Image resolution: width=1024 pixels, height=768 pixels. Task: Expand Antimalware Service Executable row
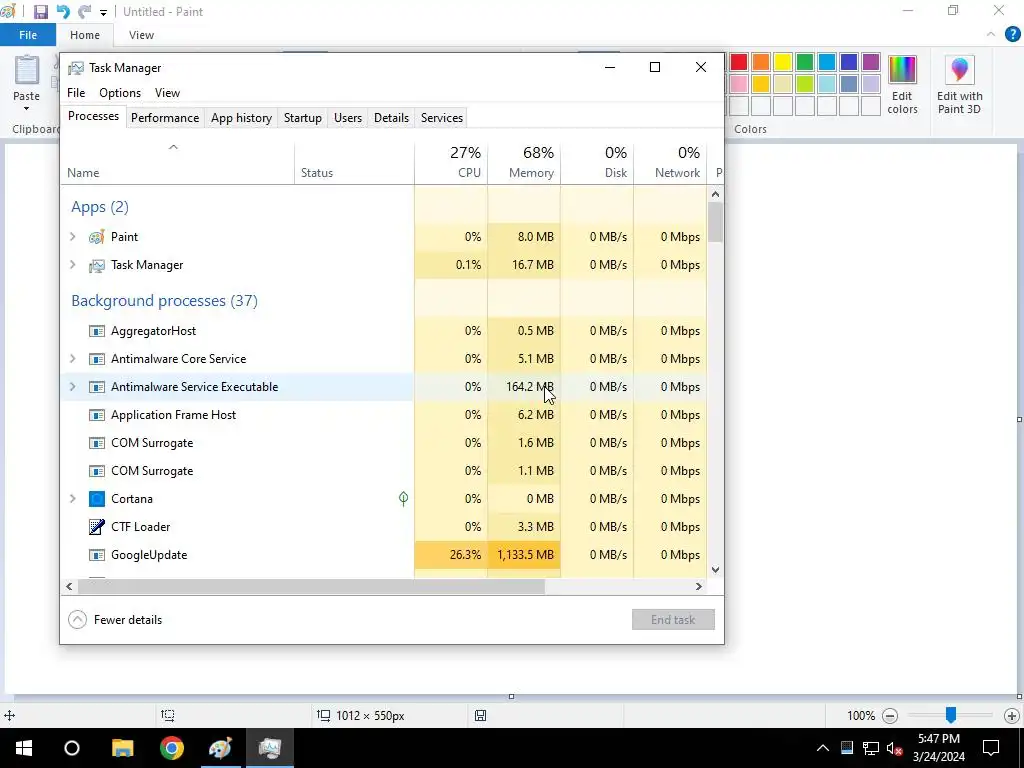[72, 387]
